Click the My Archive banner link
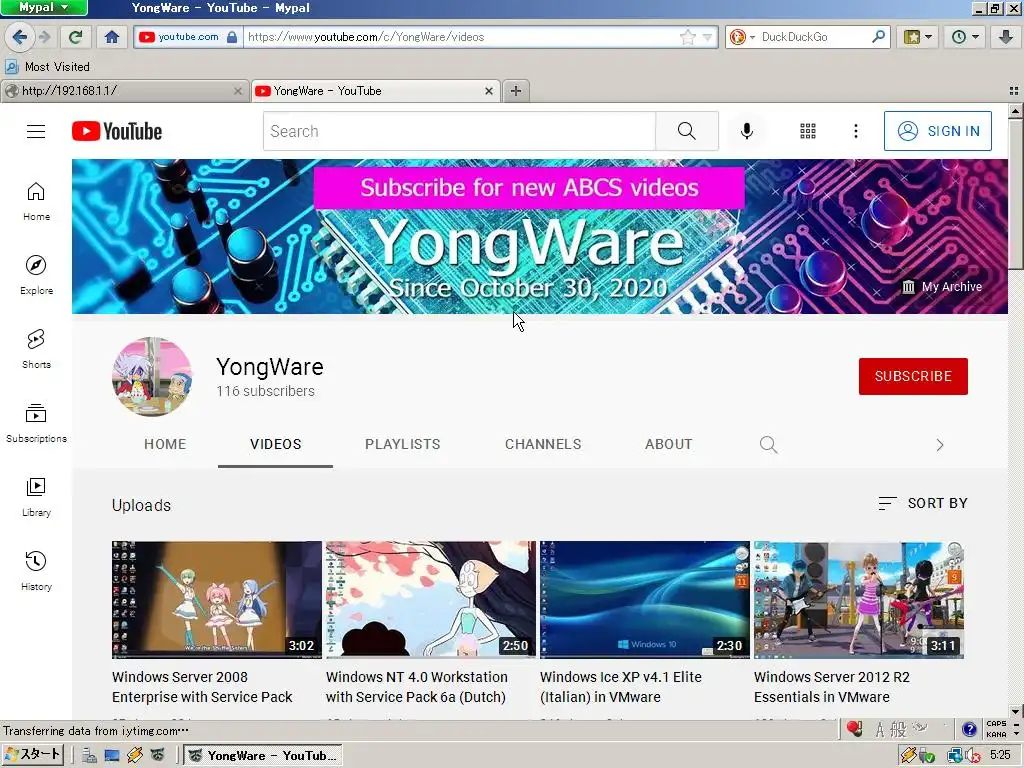This screenshot has height=768, width=1024. (942, 287)
